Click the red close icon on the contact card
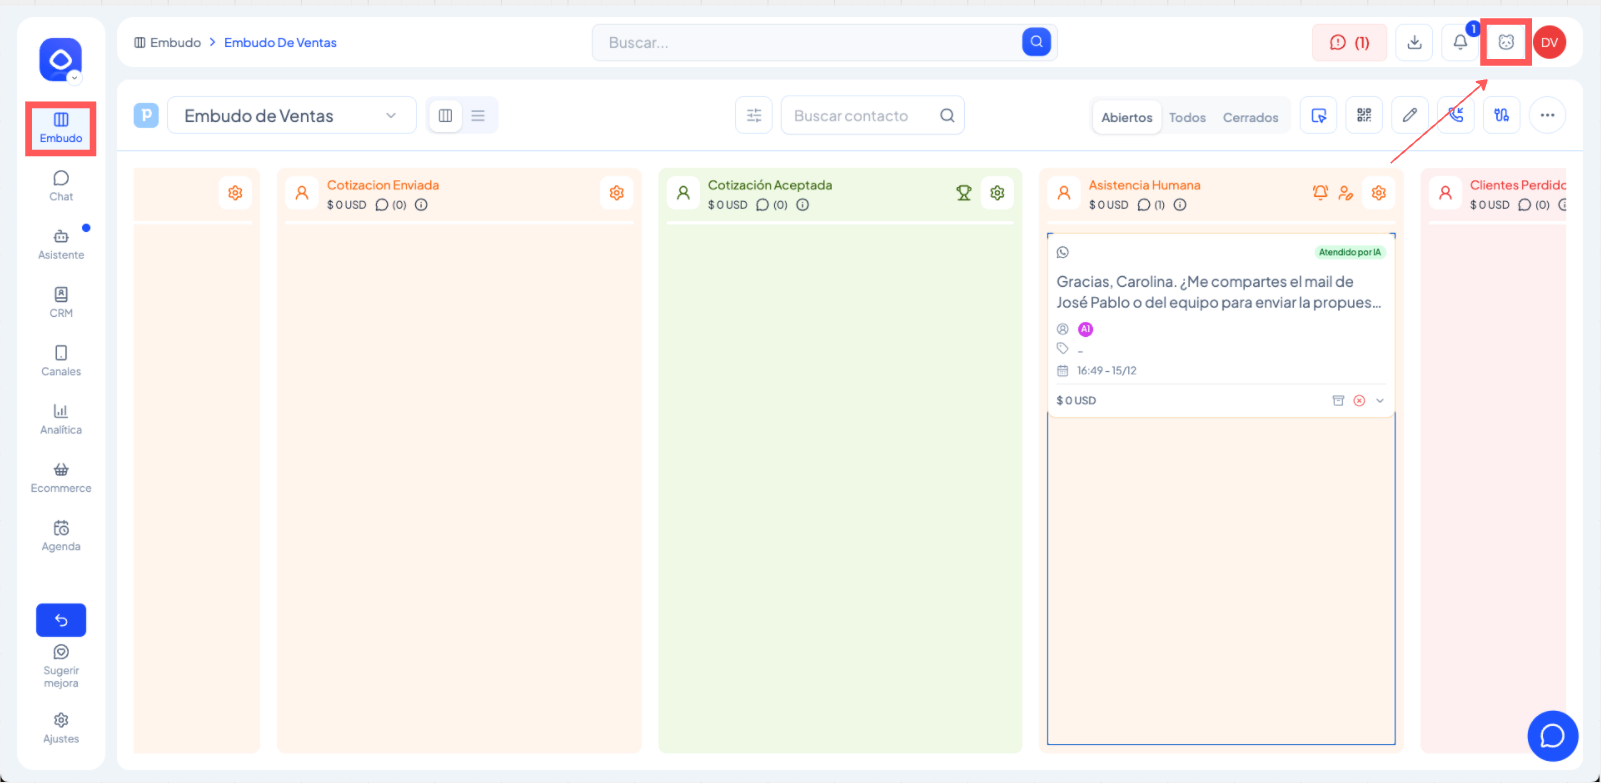1601x783 pixels. 1359,401
